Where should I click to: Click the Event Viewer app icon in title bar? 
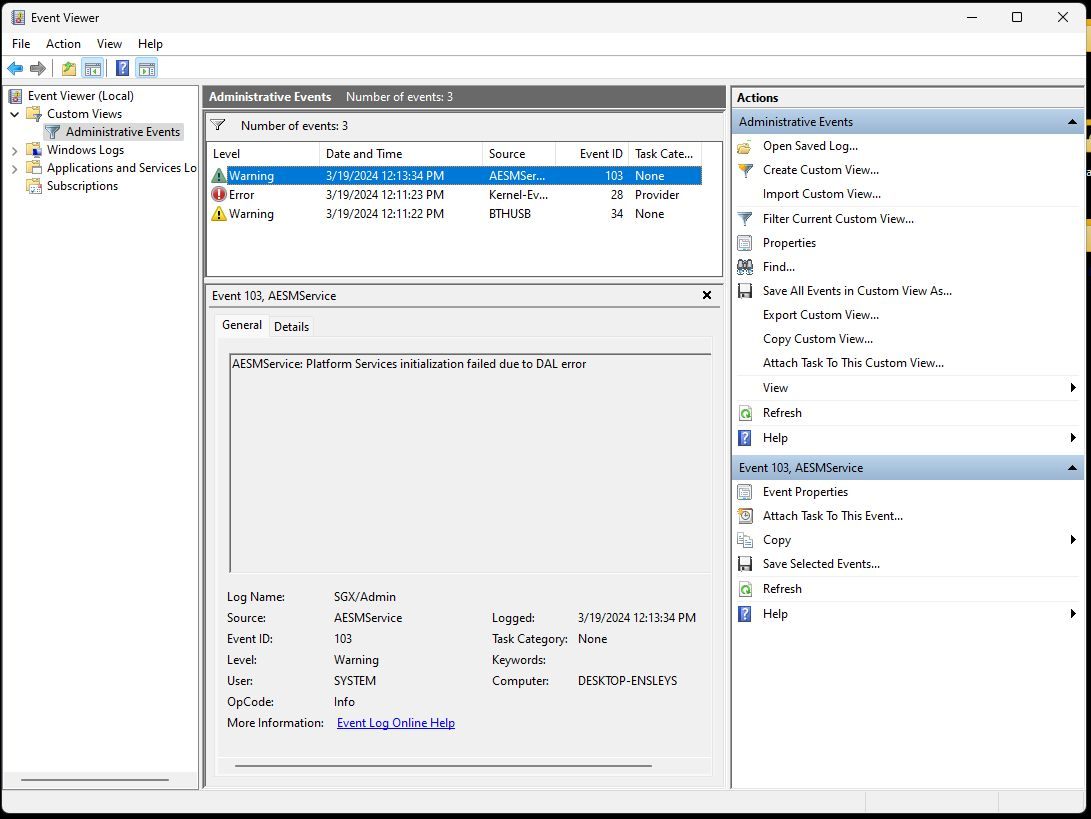(18, 17)
